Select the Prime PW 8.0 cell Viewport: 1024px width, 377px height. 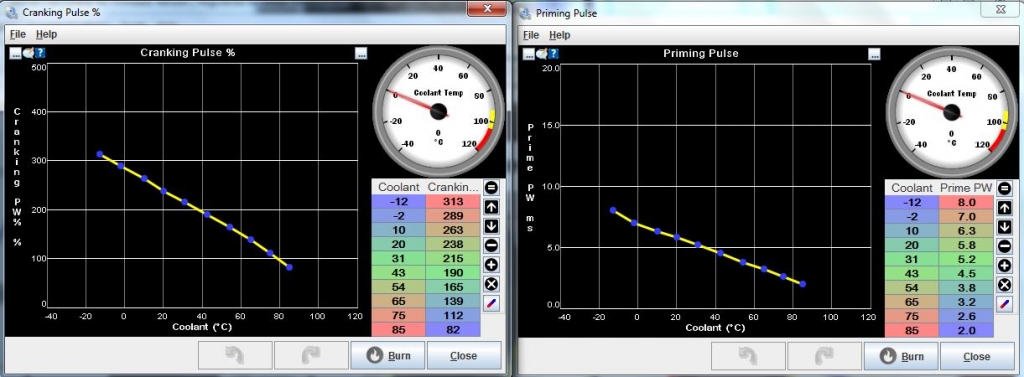pyautogui.click(x=967, y=202)
